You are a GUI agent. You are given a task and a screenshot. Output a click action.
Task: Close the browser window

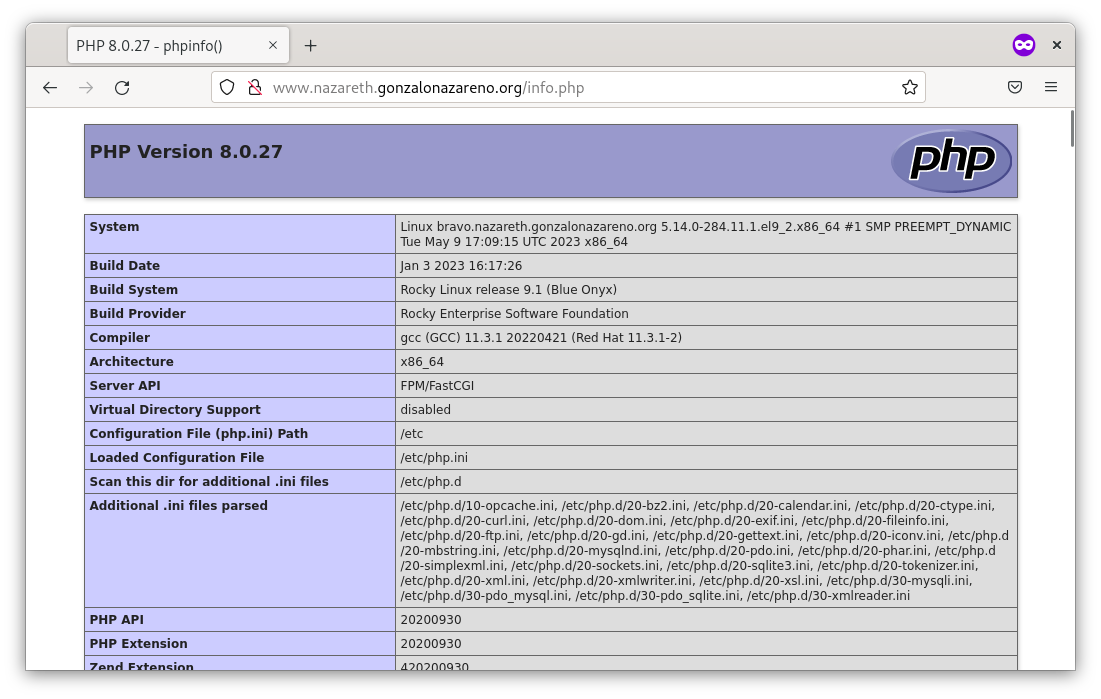[x=1056, y=45]
